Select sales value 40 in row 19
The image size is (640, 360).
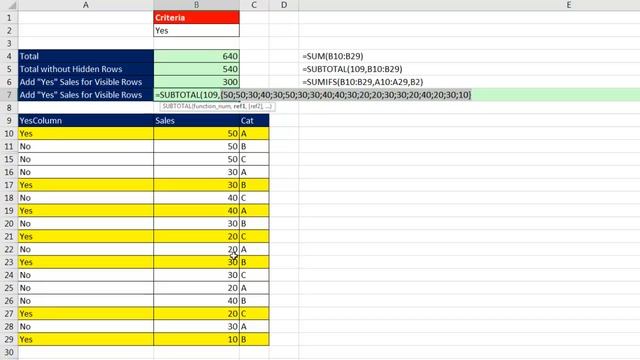click(196, 211)
